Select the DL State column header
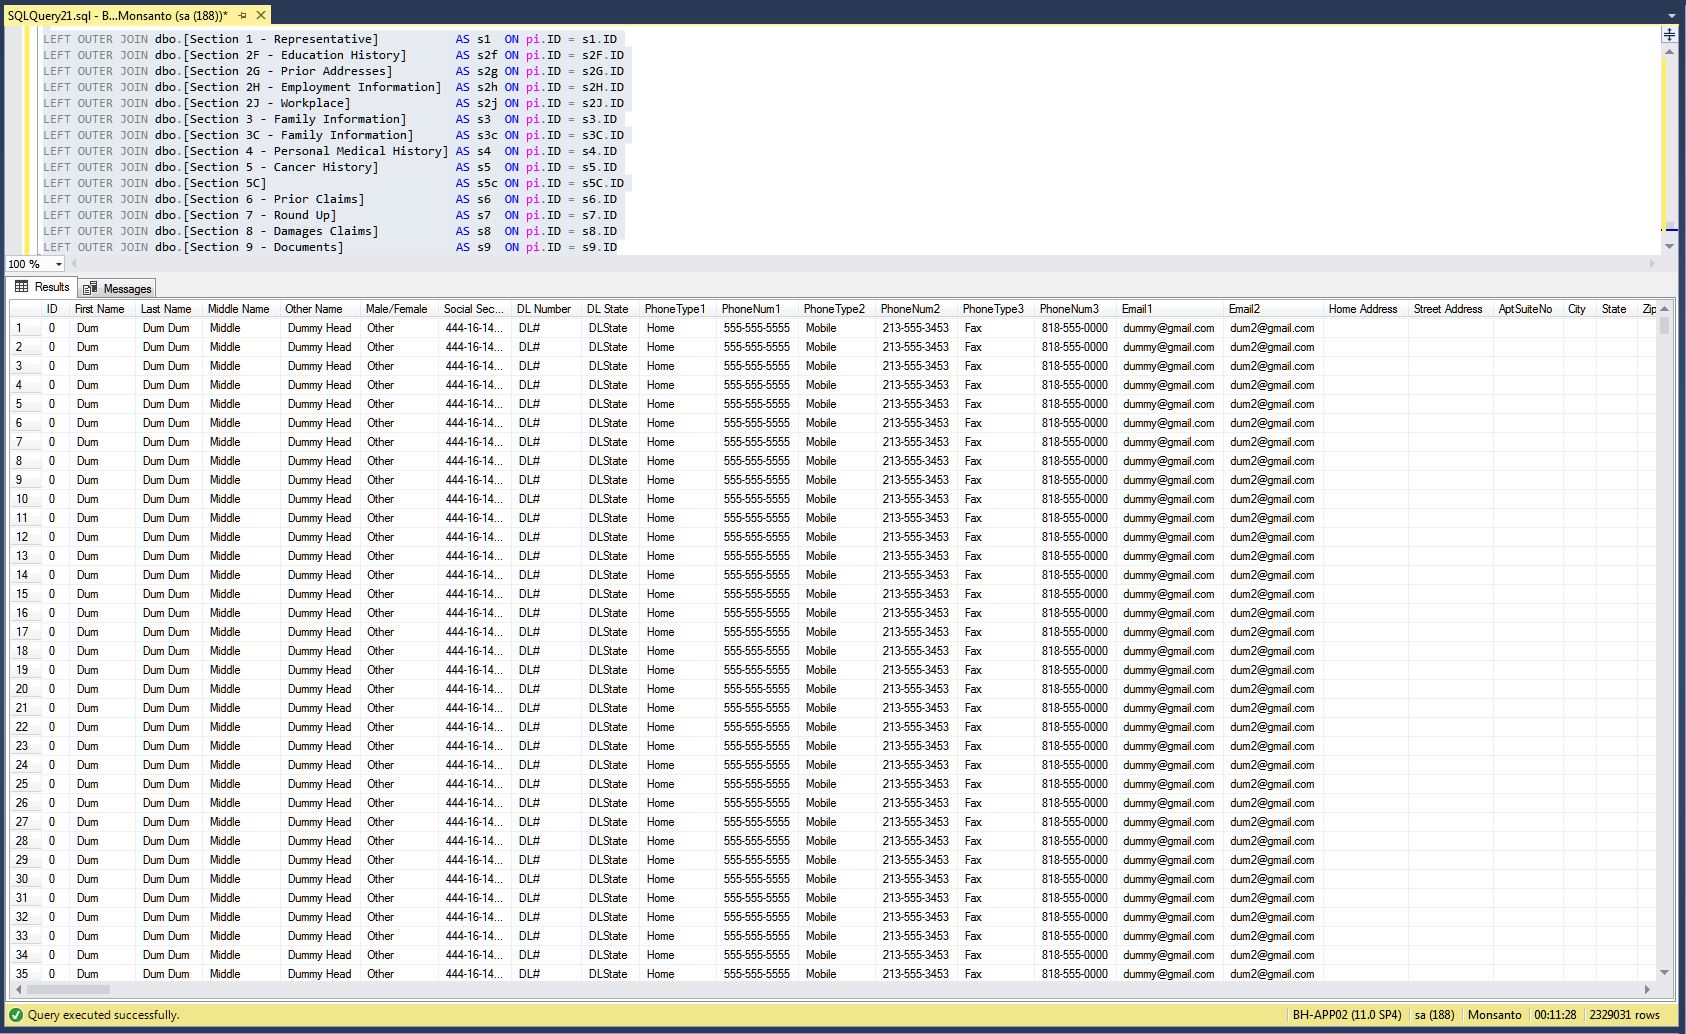 [608, 309]
